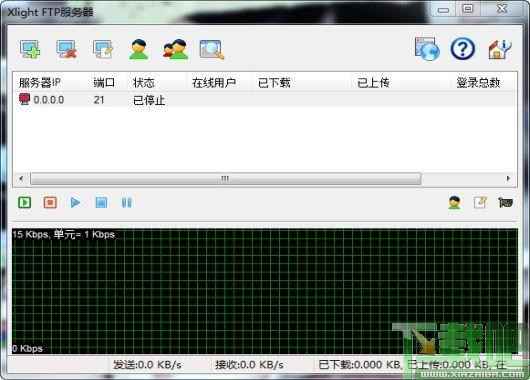Screen dimensions: 530x380
Task: Open the server user list icon
Action: click(x=455, y=203)
